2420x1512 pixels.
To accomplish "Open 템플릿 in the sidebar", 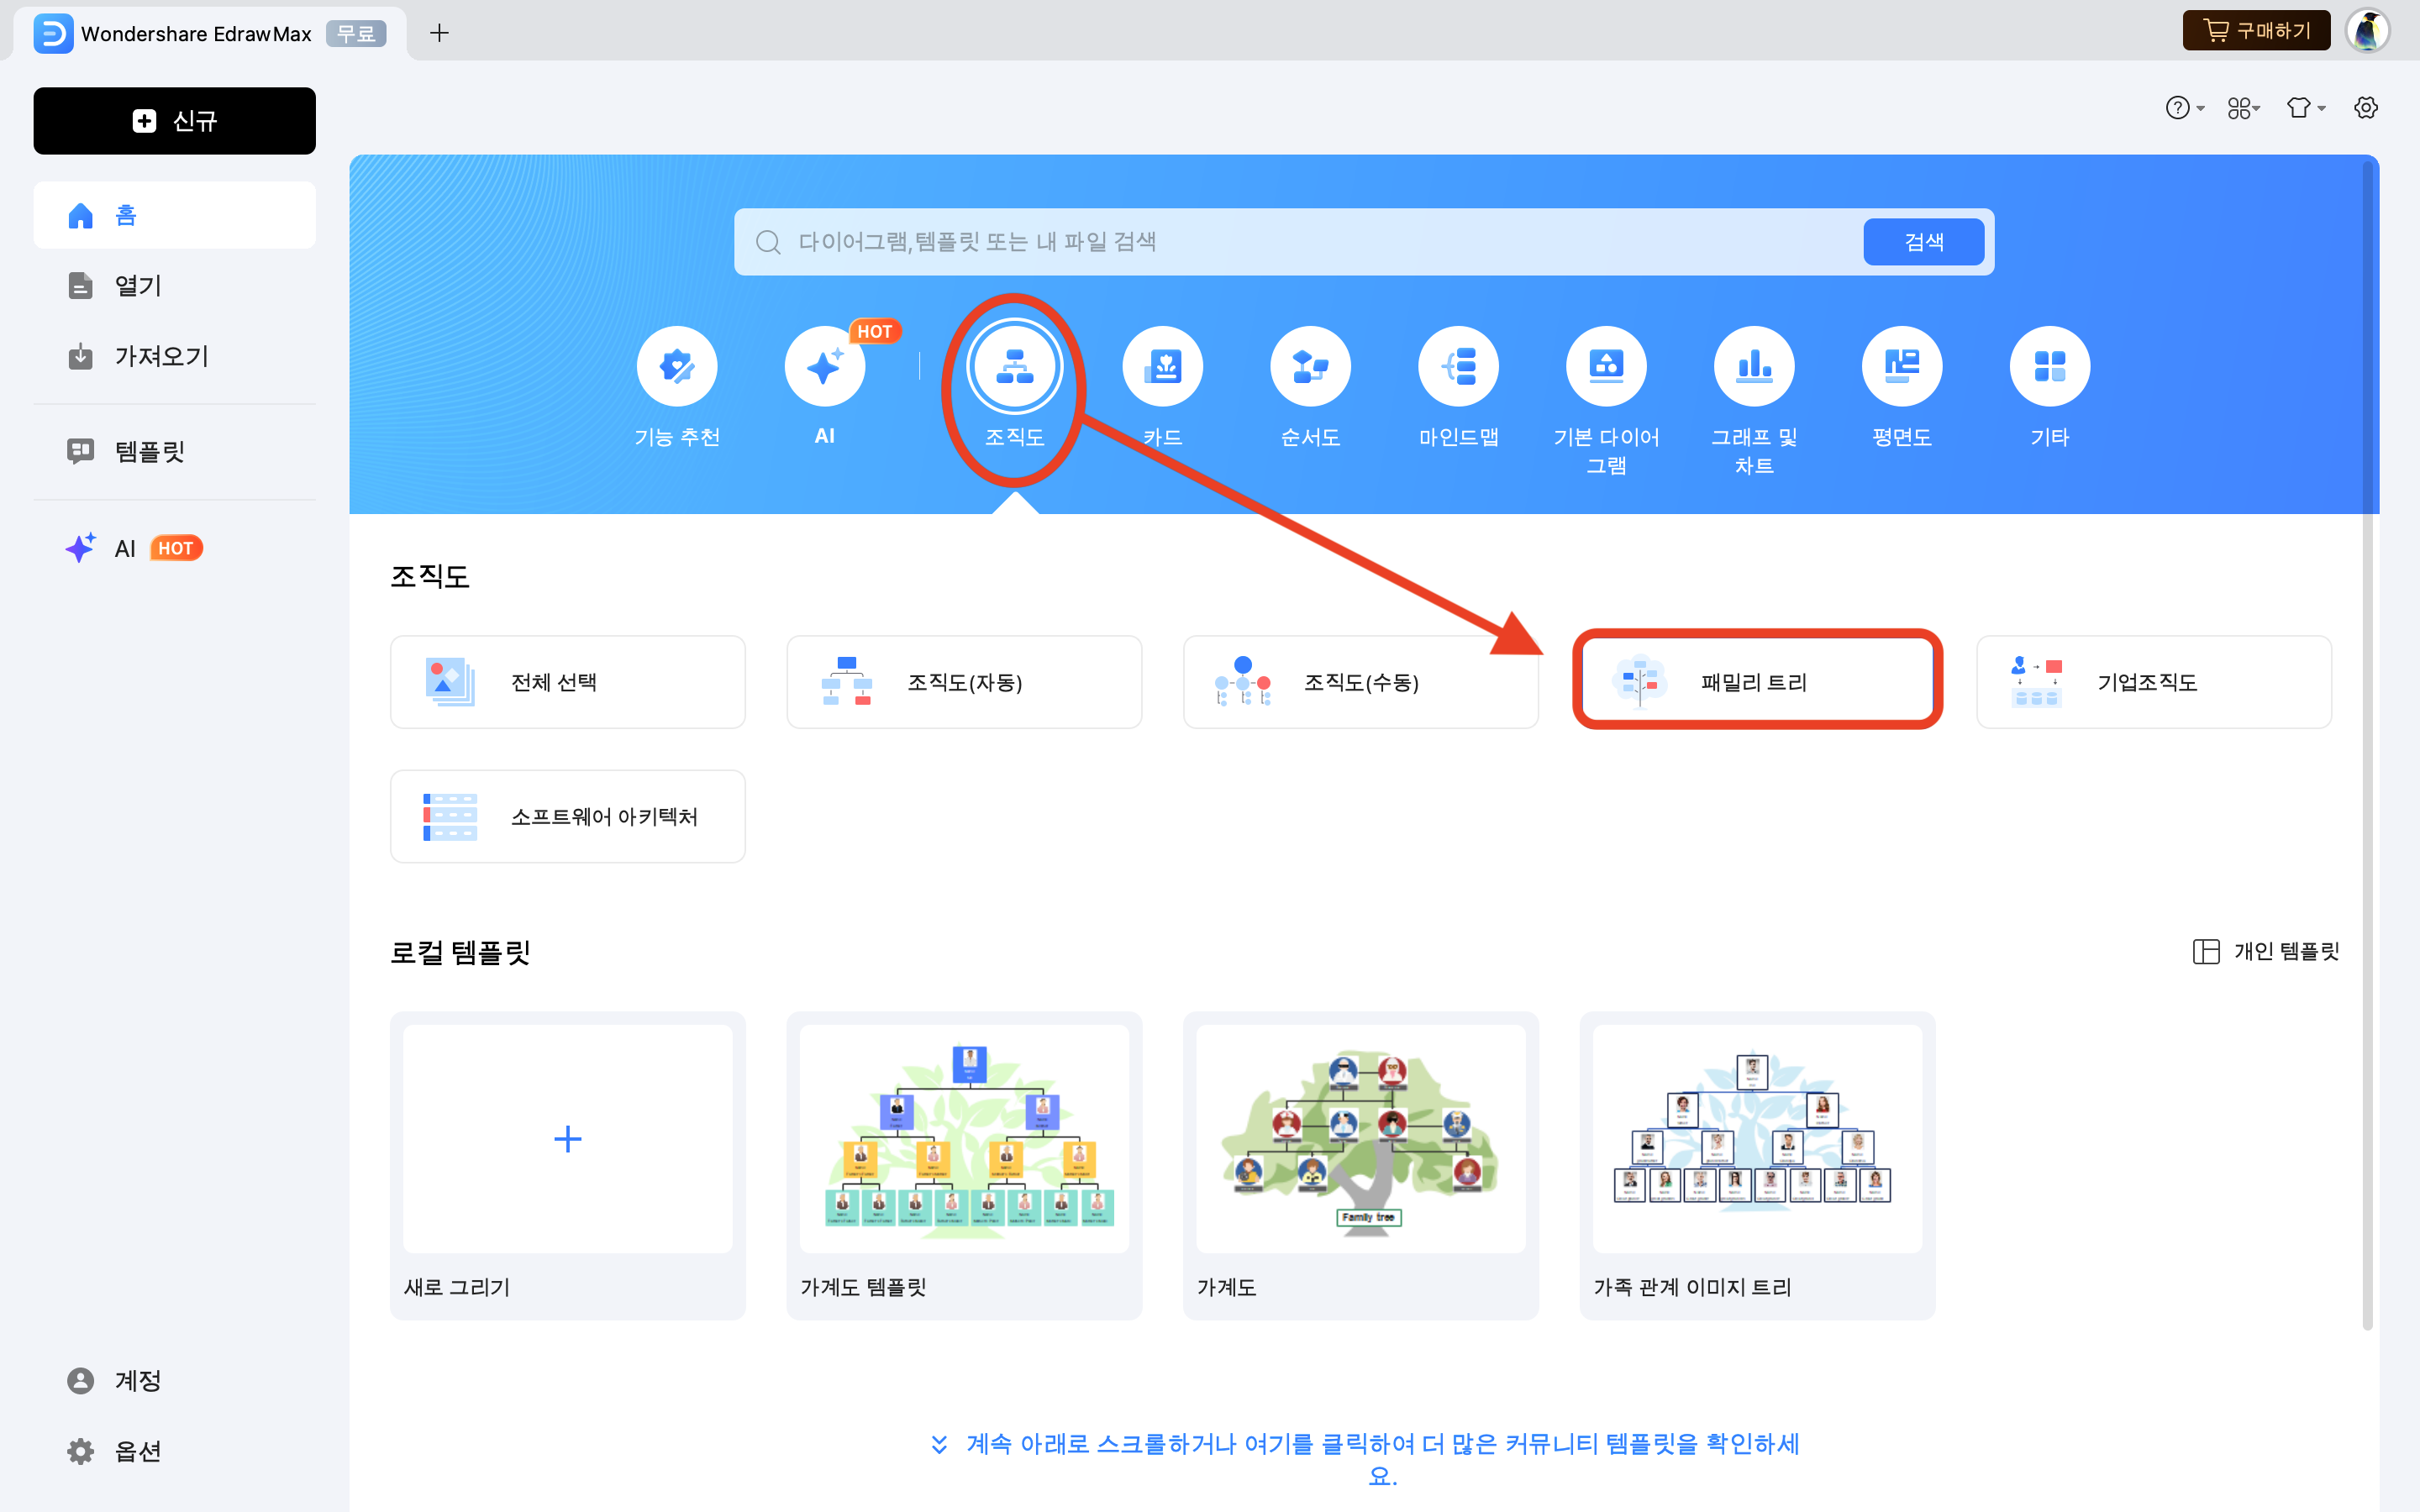I will pyautogui.click(x=150, y=452).
